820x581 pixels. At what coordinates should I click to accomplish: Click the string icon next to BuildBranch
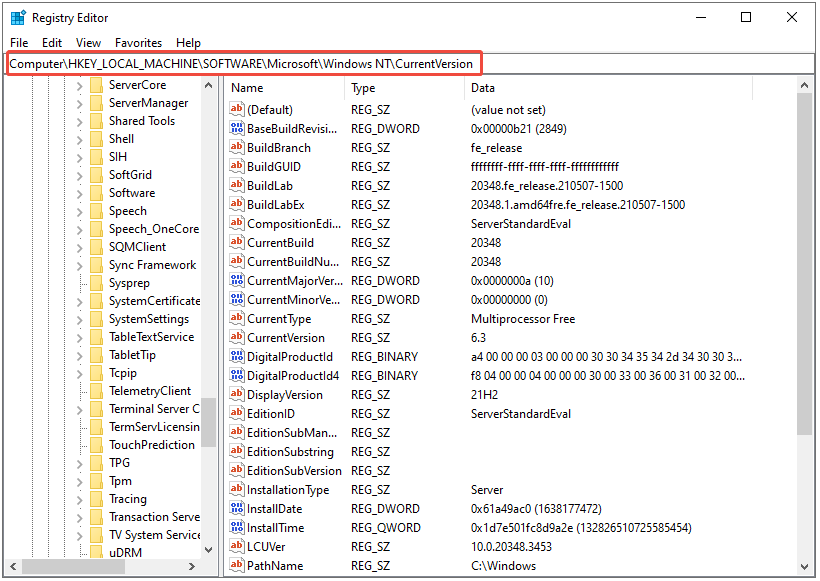(237, 148)
